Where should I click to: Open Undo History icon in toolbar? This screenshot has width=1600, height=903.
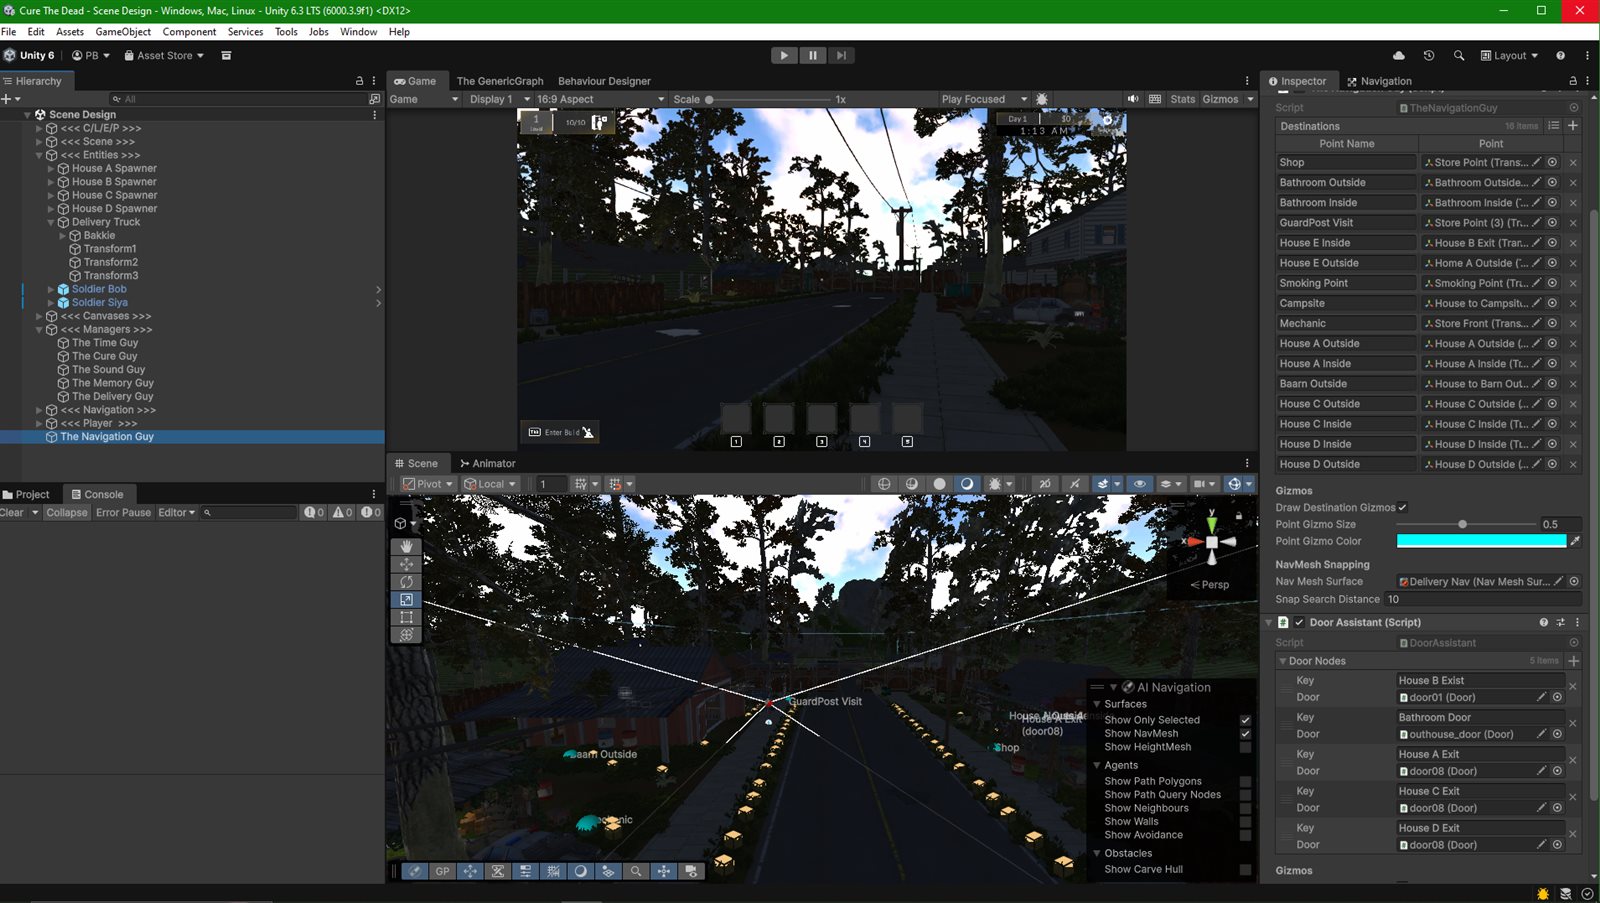1429,56
